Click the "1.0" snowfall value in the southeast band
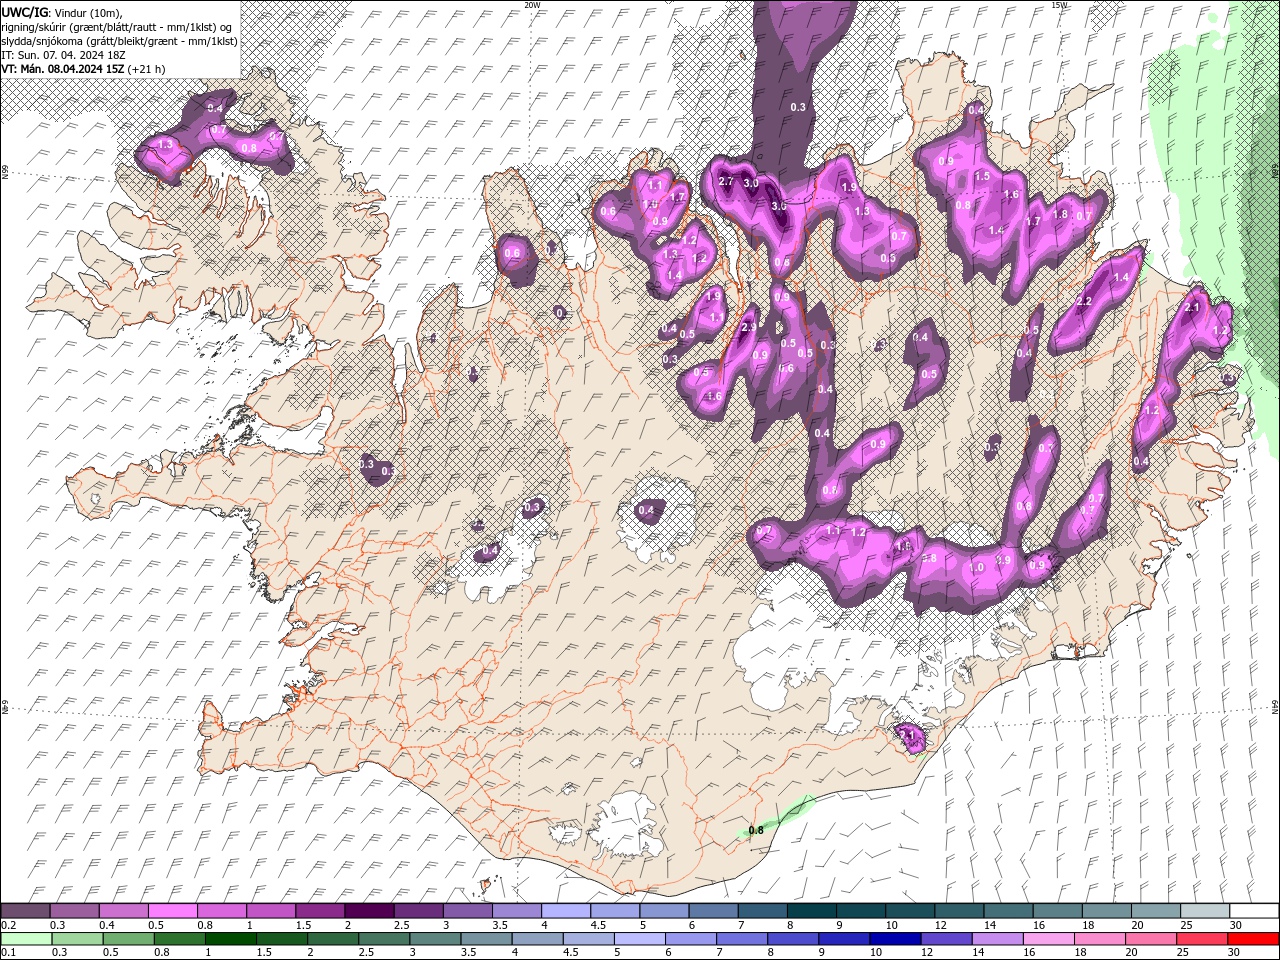The height and width of the screenshot is (960, 1280). tap(977, 568)
